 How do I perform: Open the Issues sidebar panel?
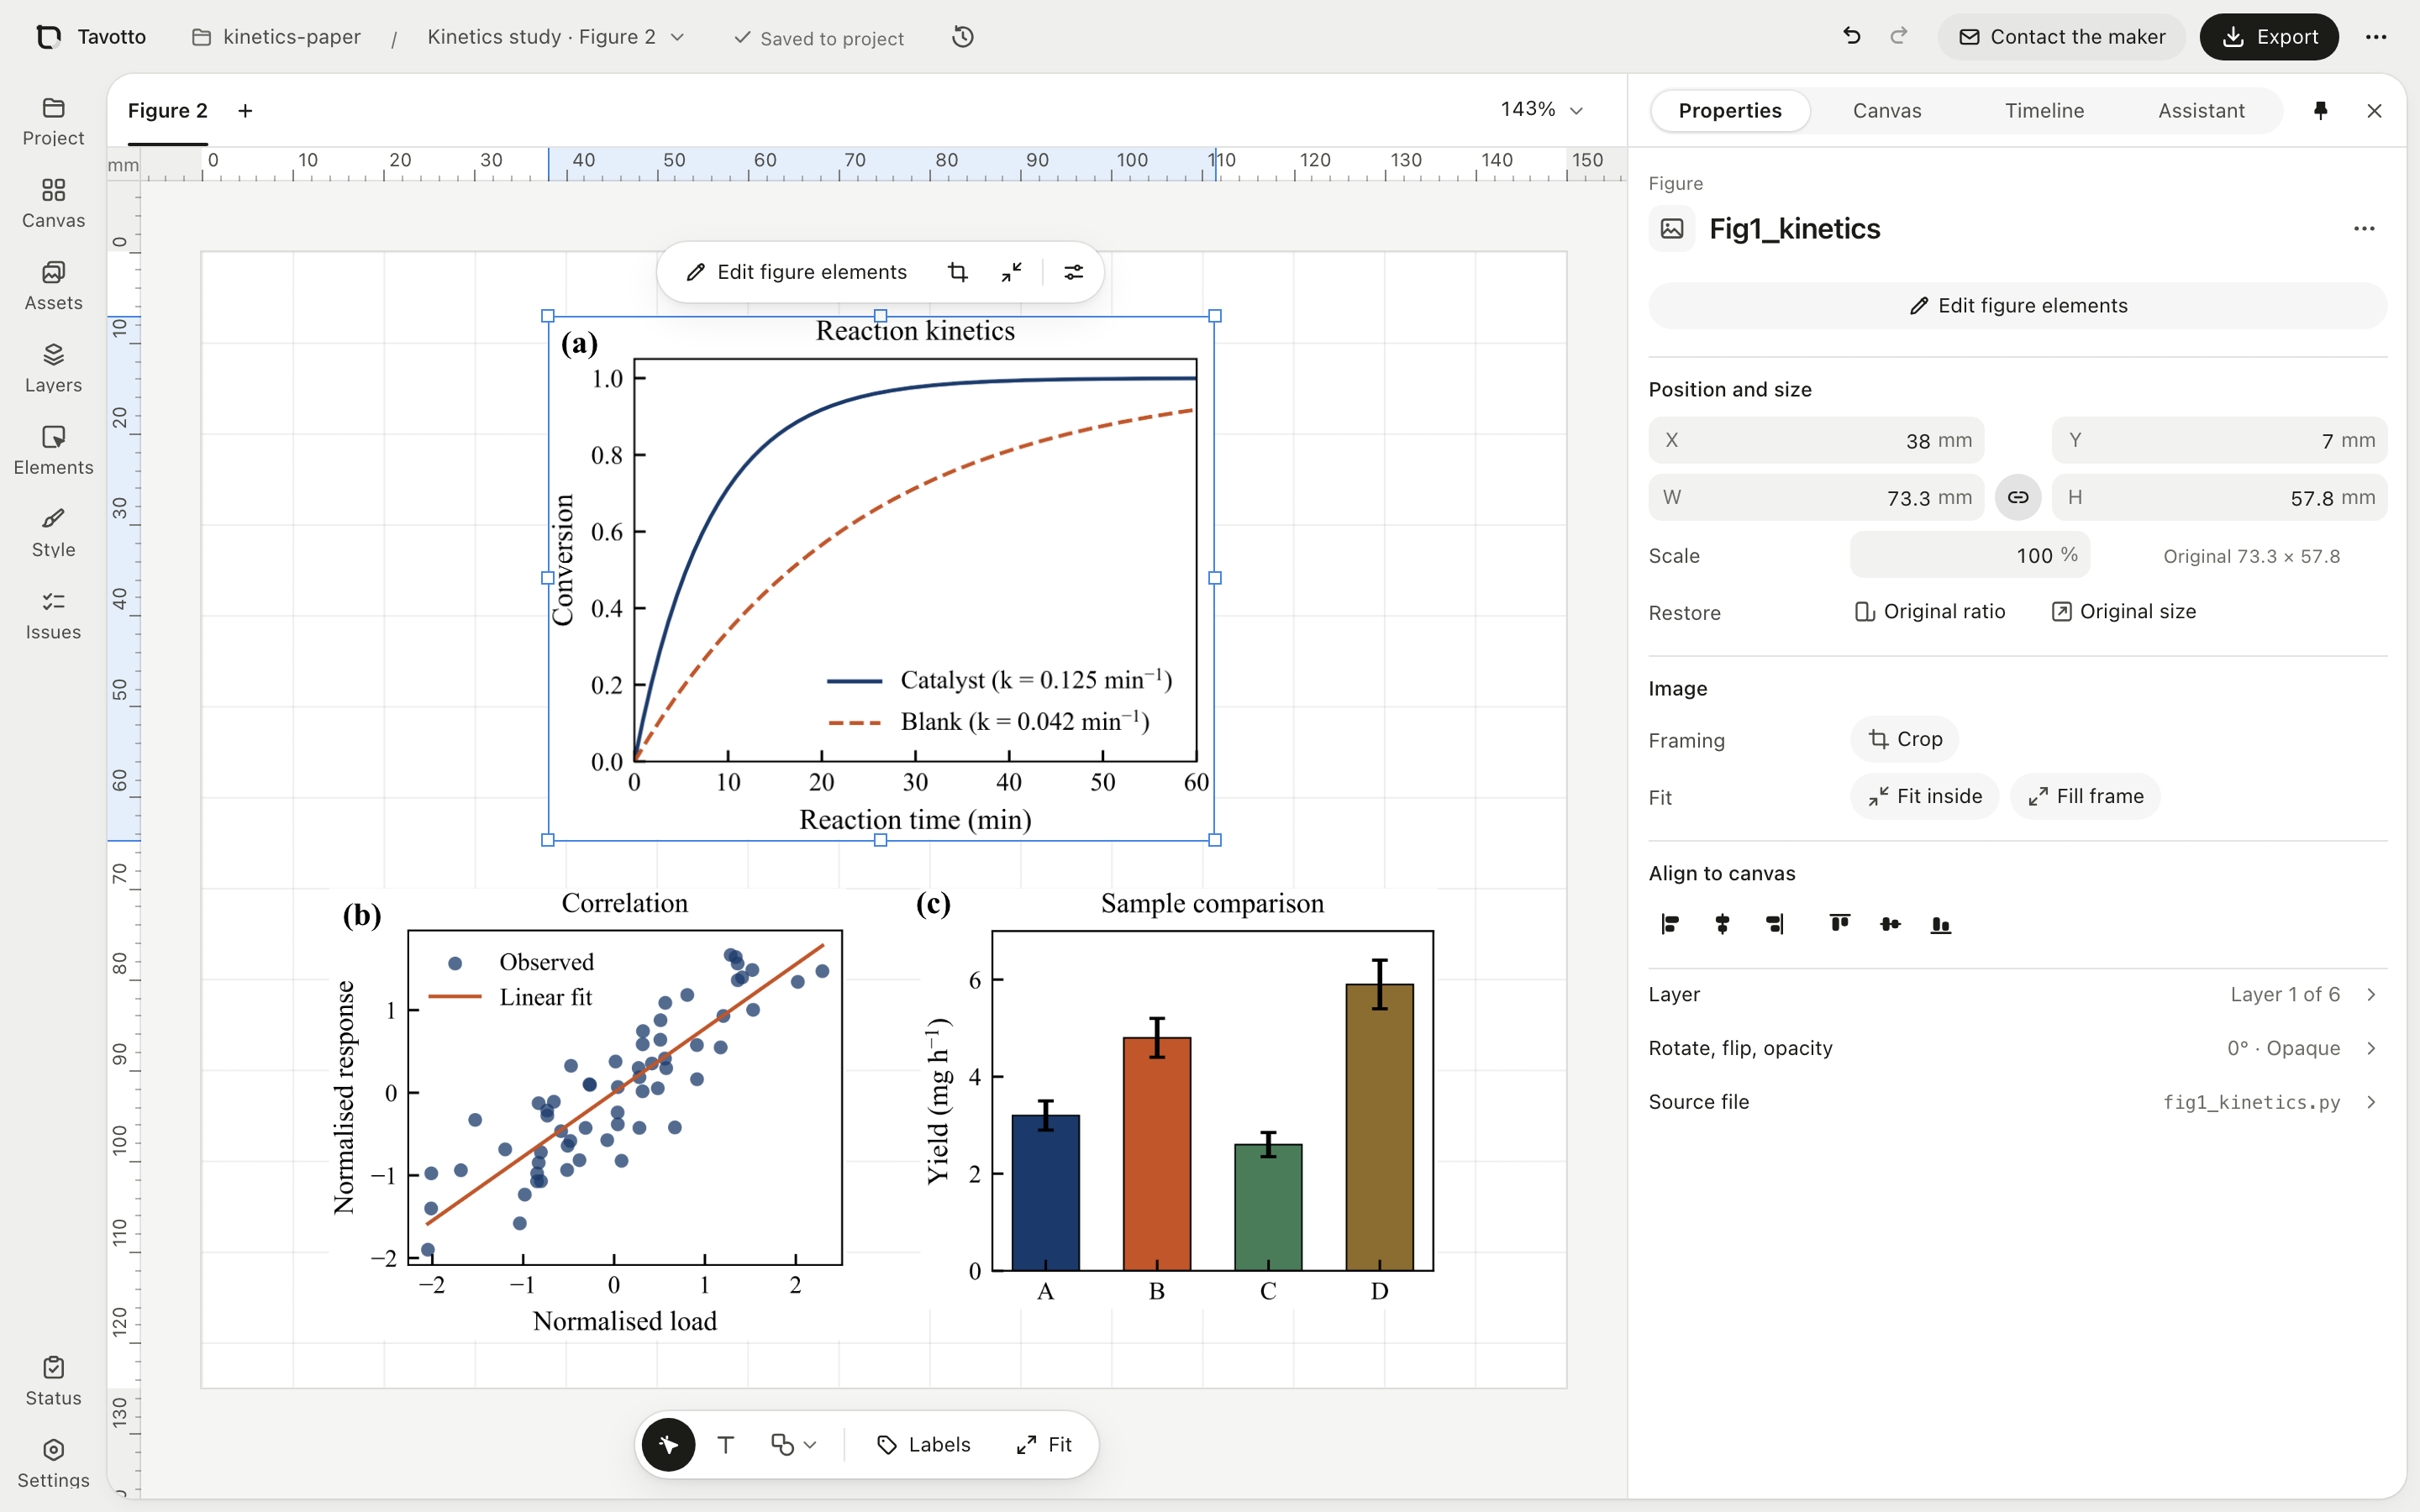(53, 615)
